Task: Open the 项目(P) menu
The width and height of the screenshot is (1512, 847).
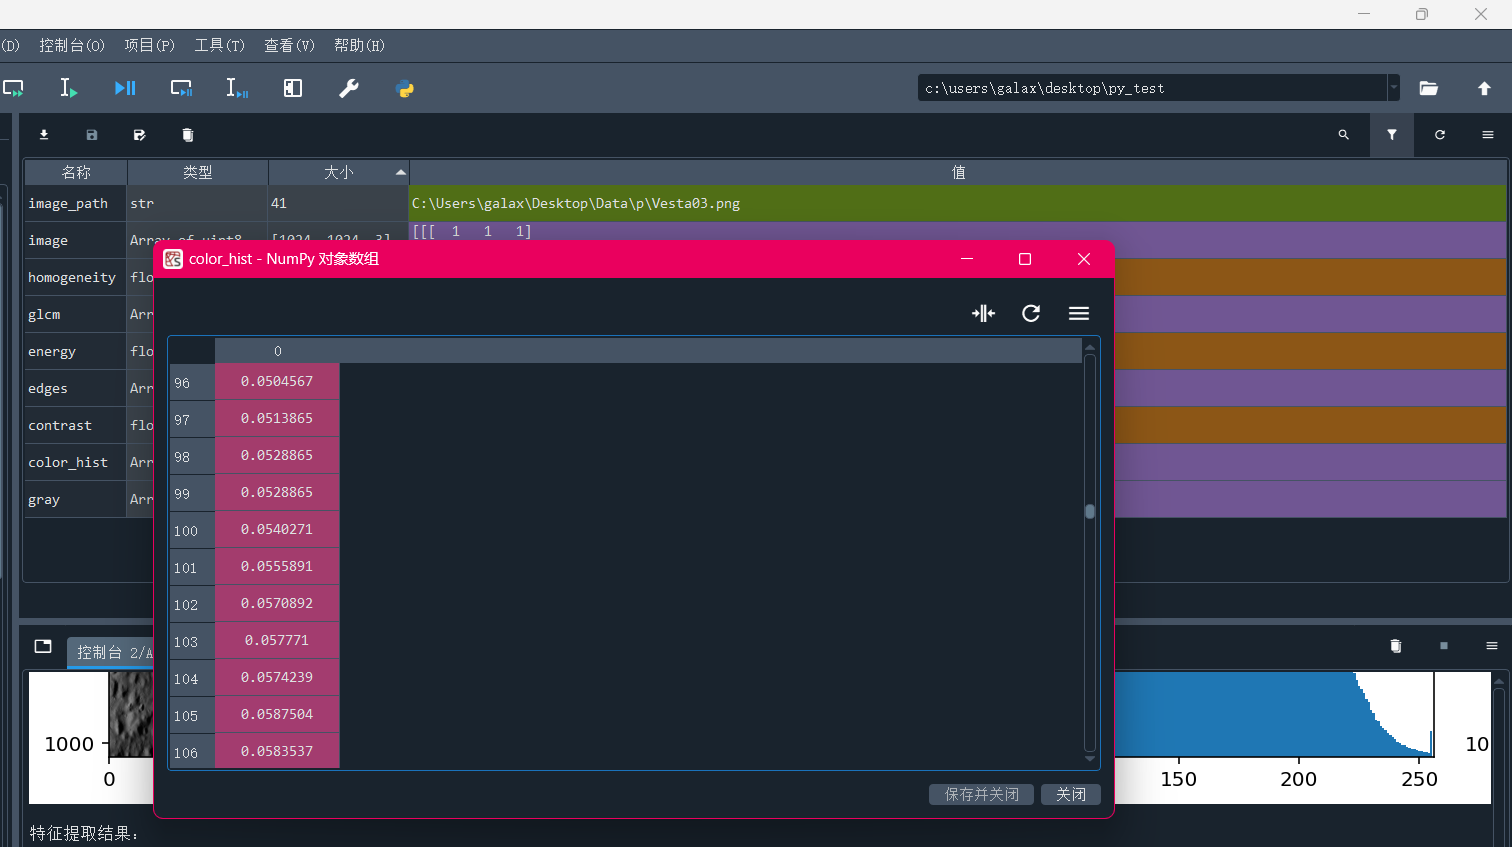Action: [x=149, y=45]
